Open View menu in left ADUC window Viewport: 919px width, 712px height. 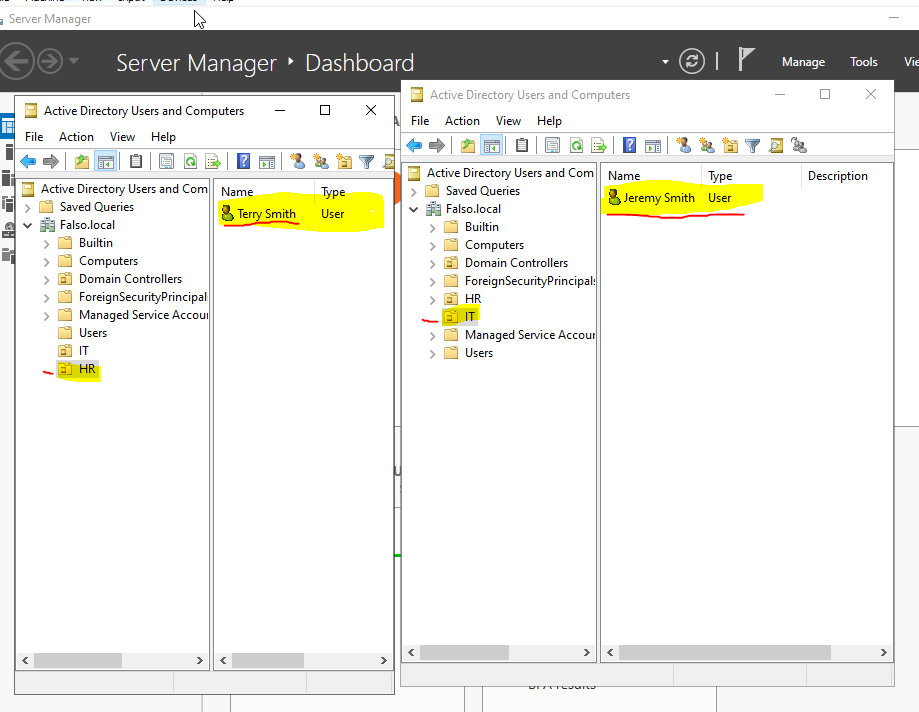click(x=122, y=137)
